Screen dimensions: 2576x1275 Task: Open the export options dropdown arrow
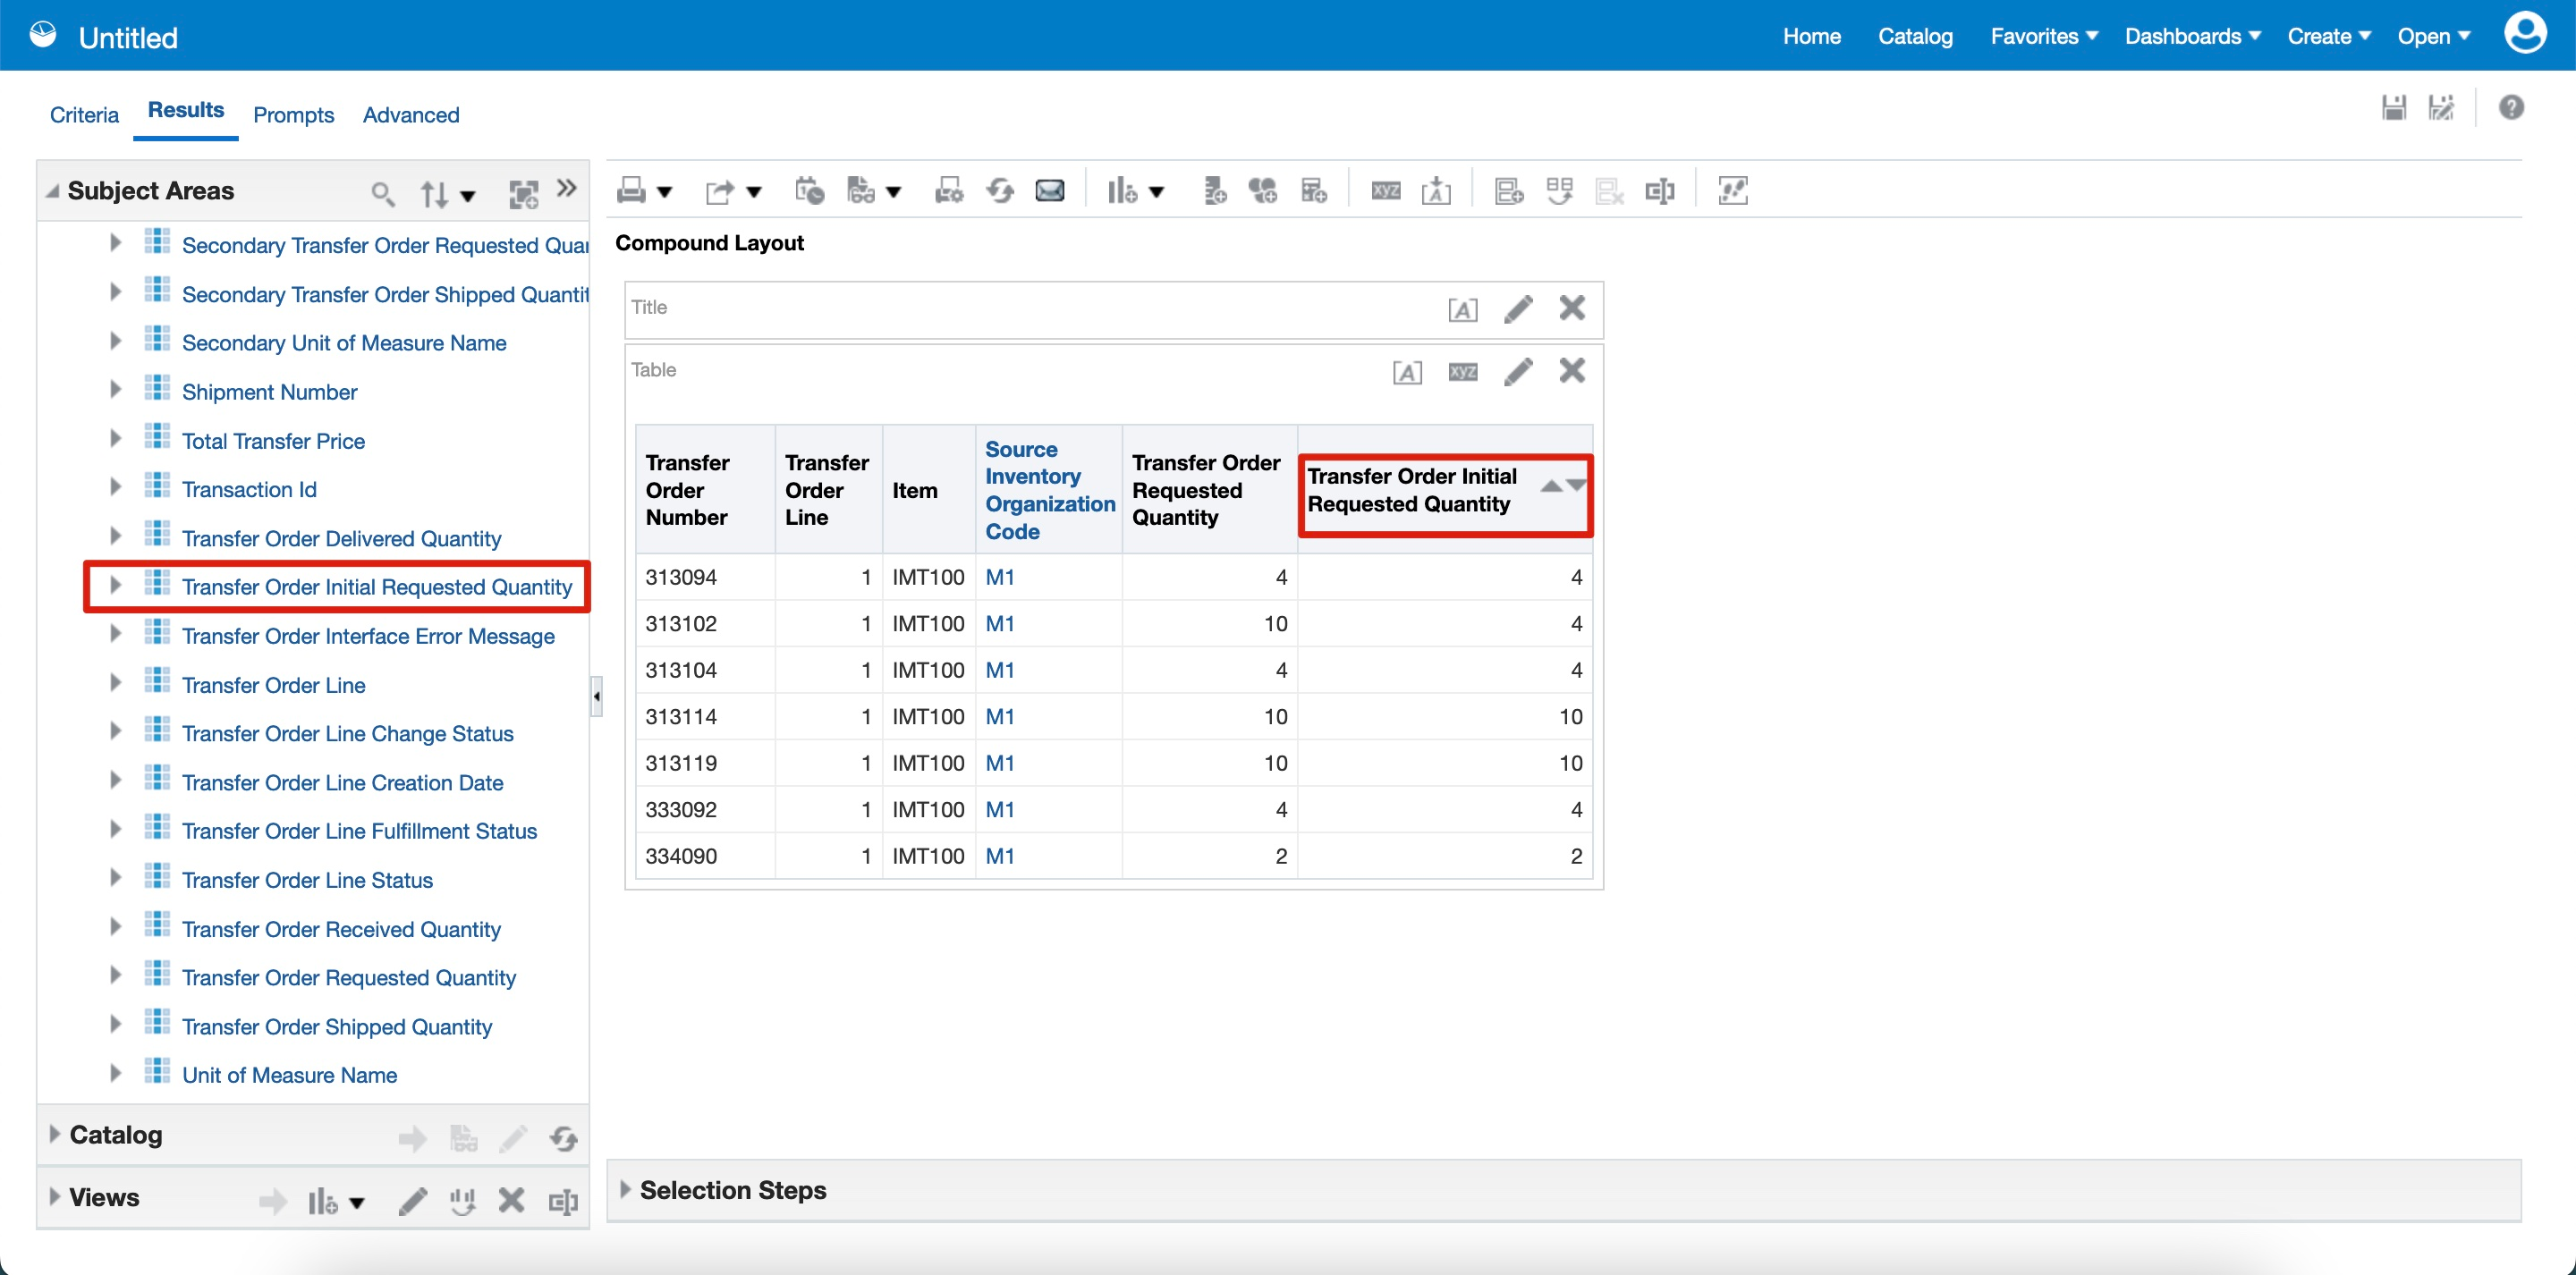click(753, 192)
